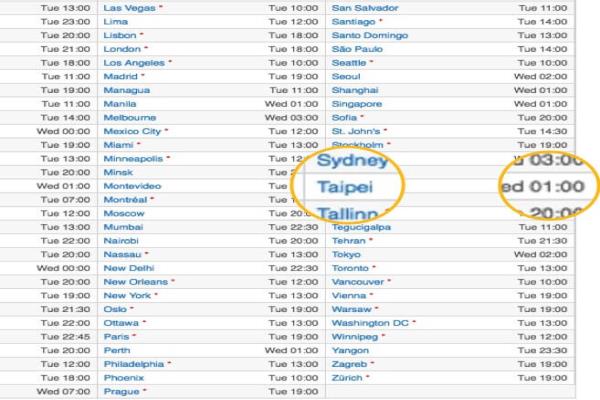Open the Washington DC link

click(370, 323)
